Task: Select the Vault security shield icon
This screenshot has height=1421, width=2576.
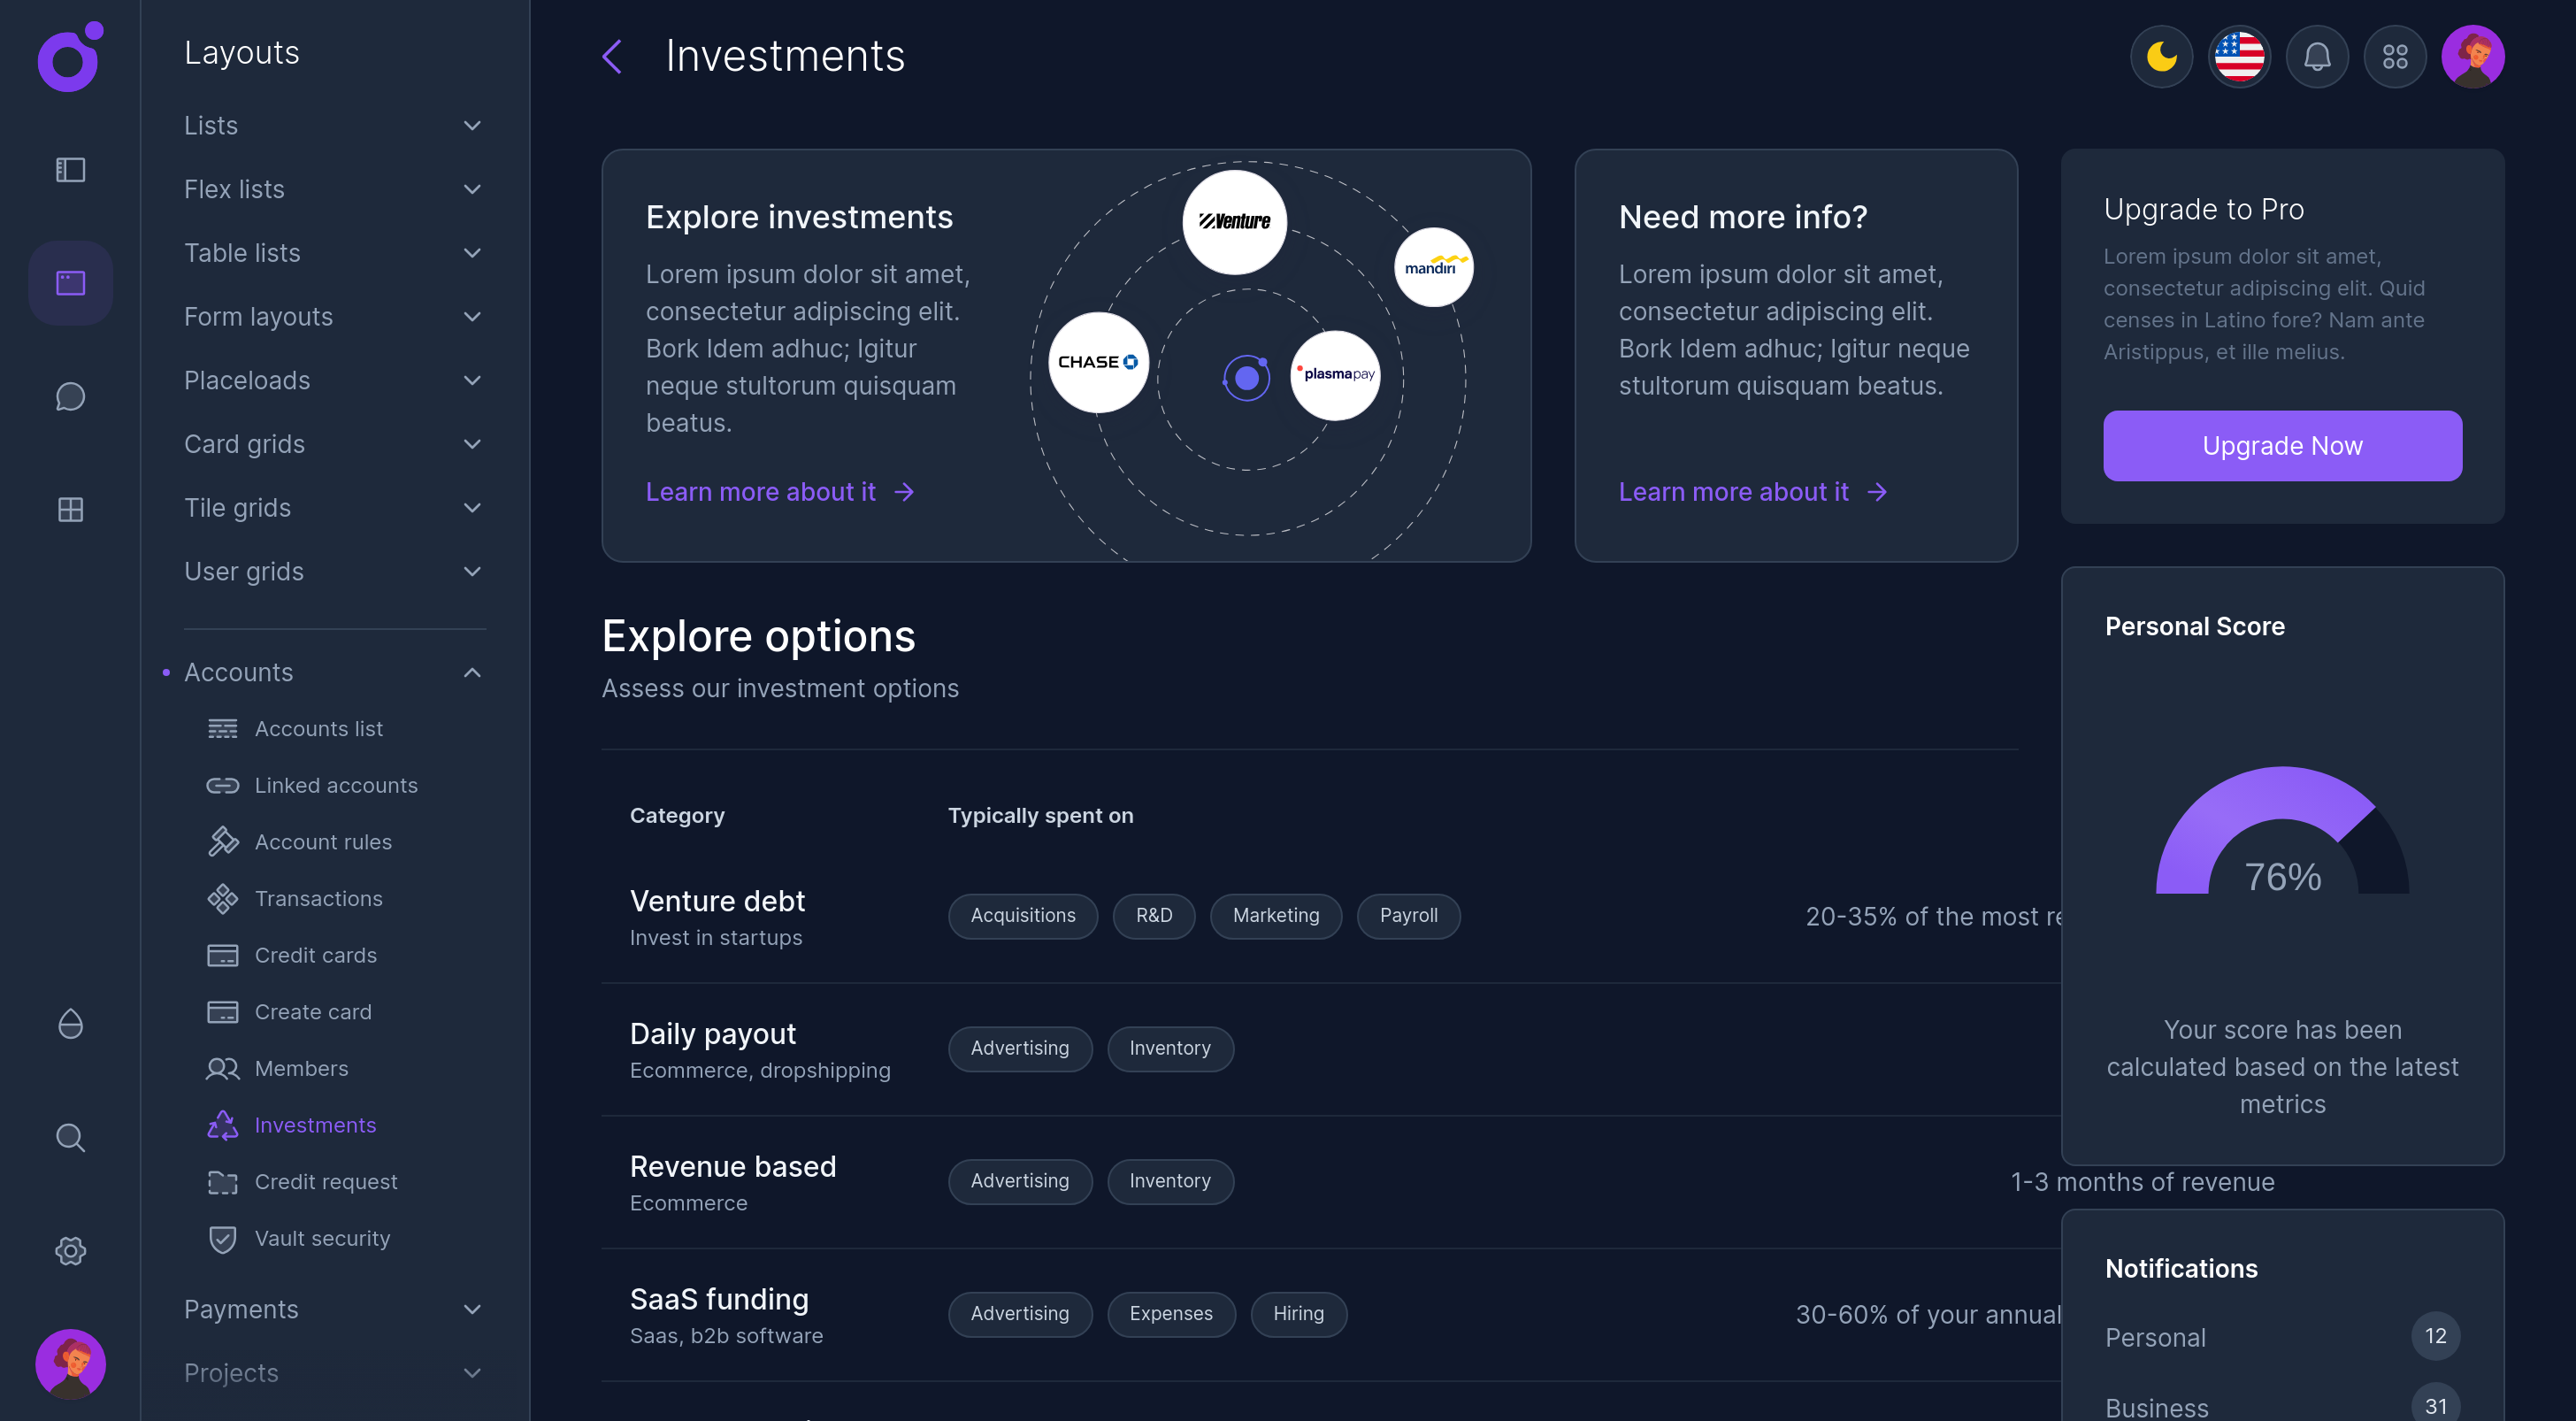Action: point(222,1238)
